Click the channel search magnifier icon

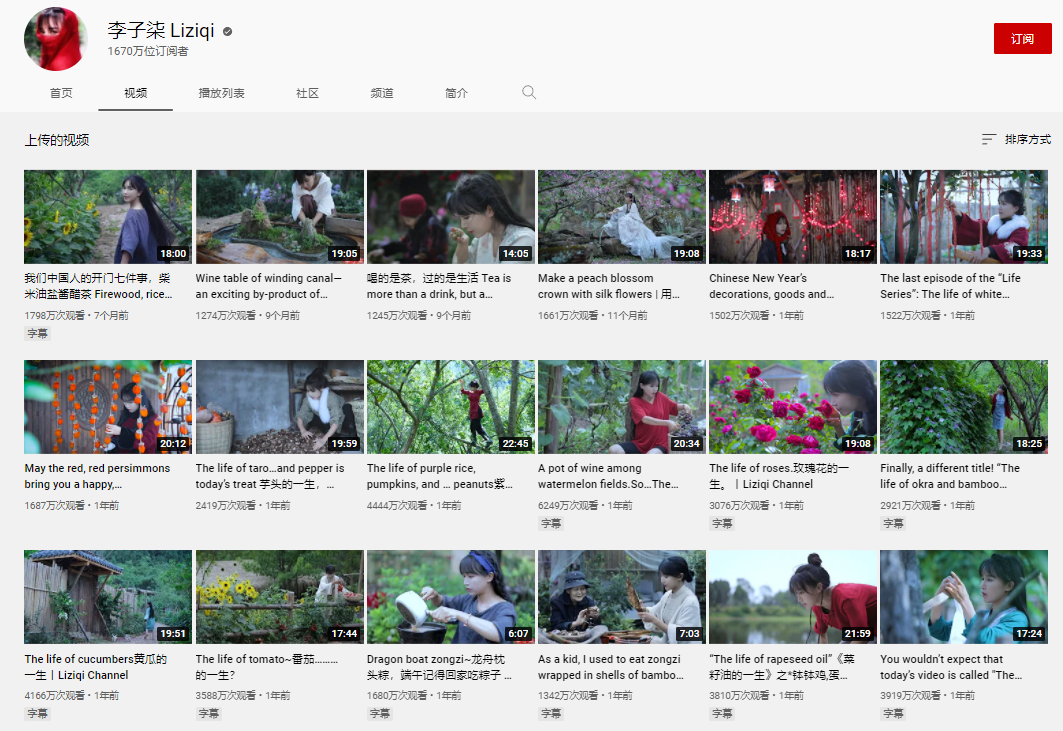click(529, 92)
